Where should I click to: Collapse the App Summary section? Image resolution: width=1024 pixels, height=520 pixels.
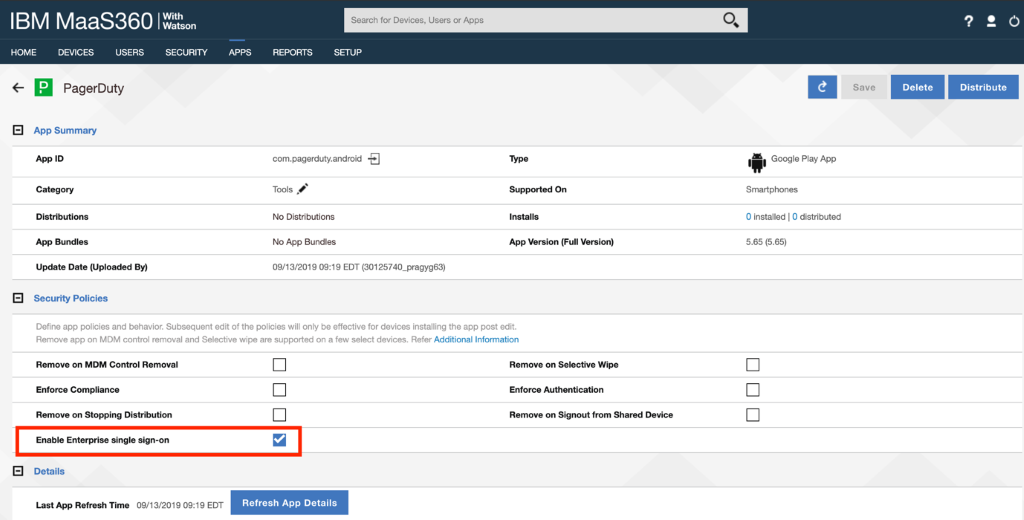pyautogui.click(x=18, y=130)
